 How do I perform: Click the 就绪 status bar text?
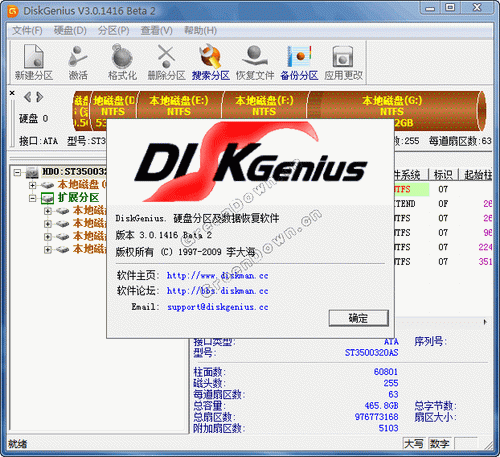tap(18, 444)
